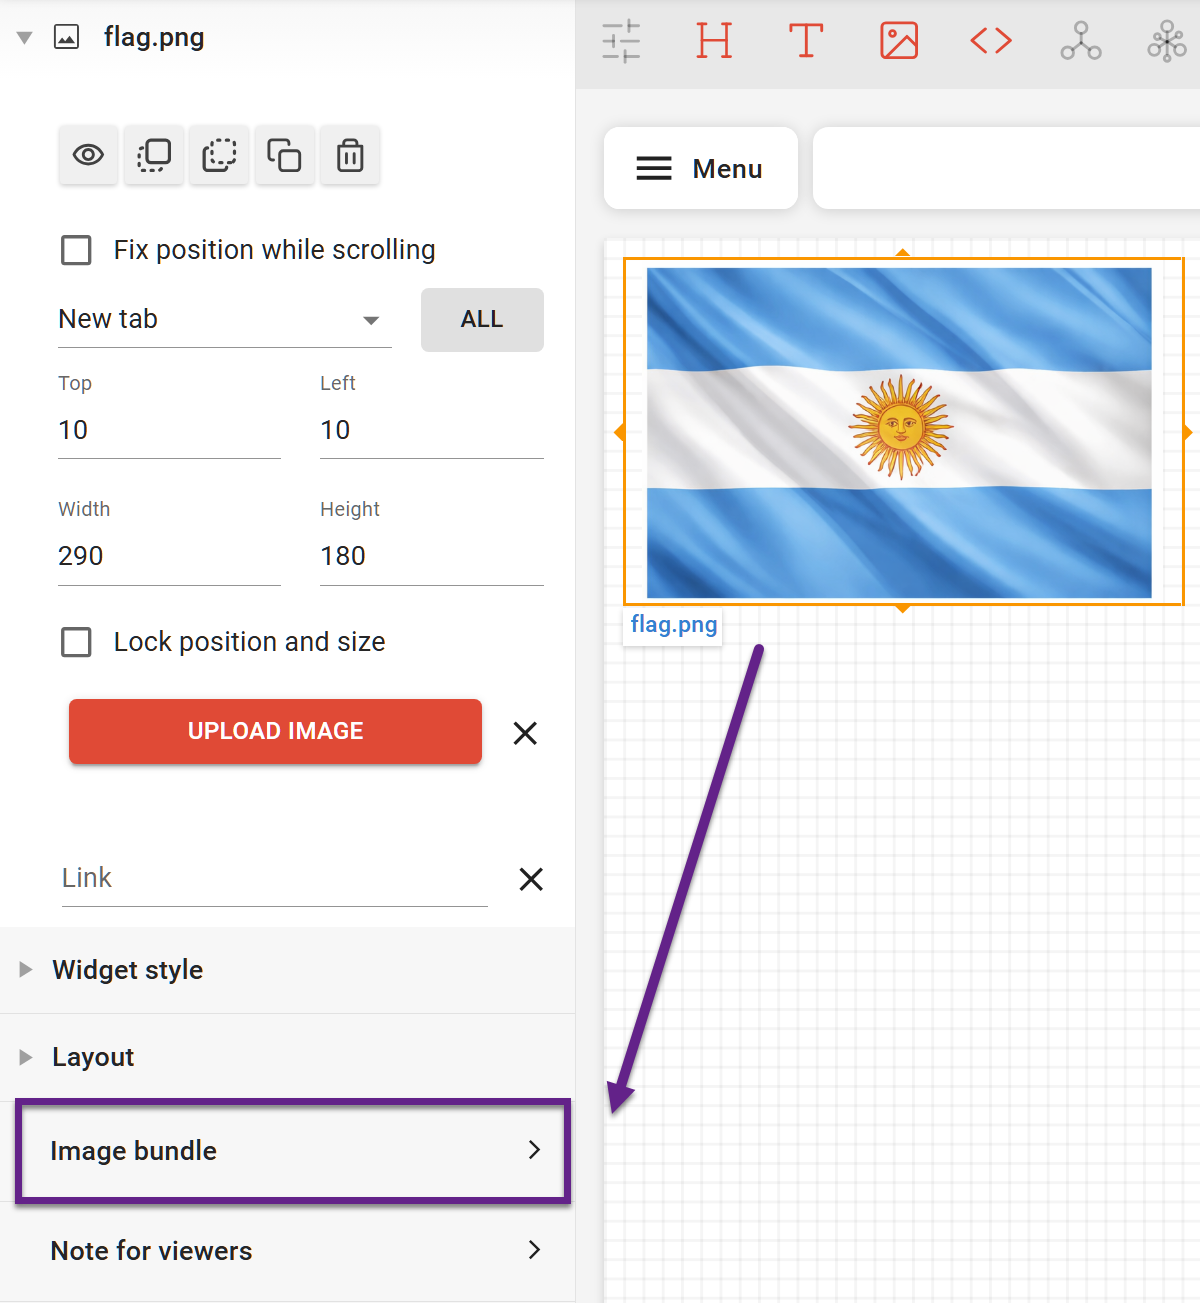The image size is (1200, 1303).
Task: Enable Fix position while scrolling checkbox
Action: click(x=77, y=250)
